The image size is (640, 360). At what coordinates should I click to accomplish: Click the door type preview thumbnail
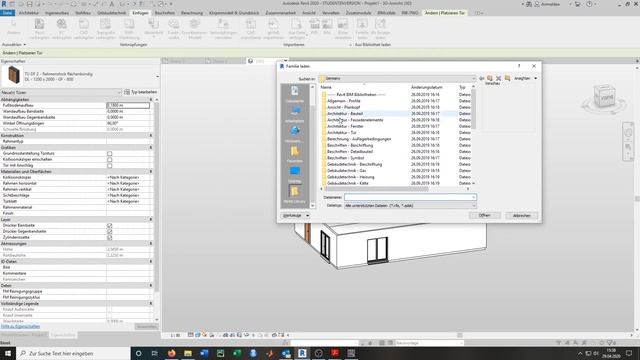(x=14, y=76)
